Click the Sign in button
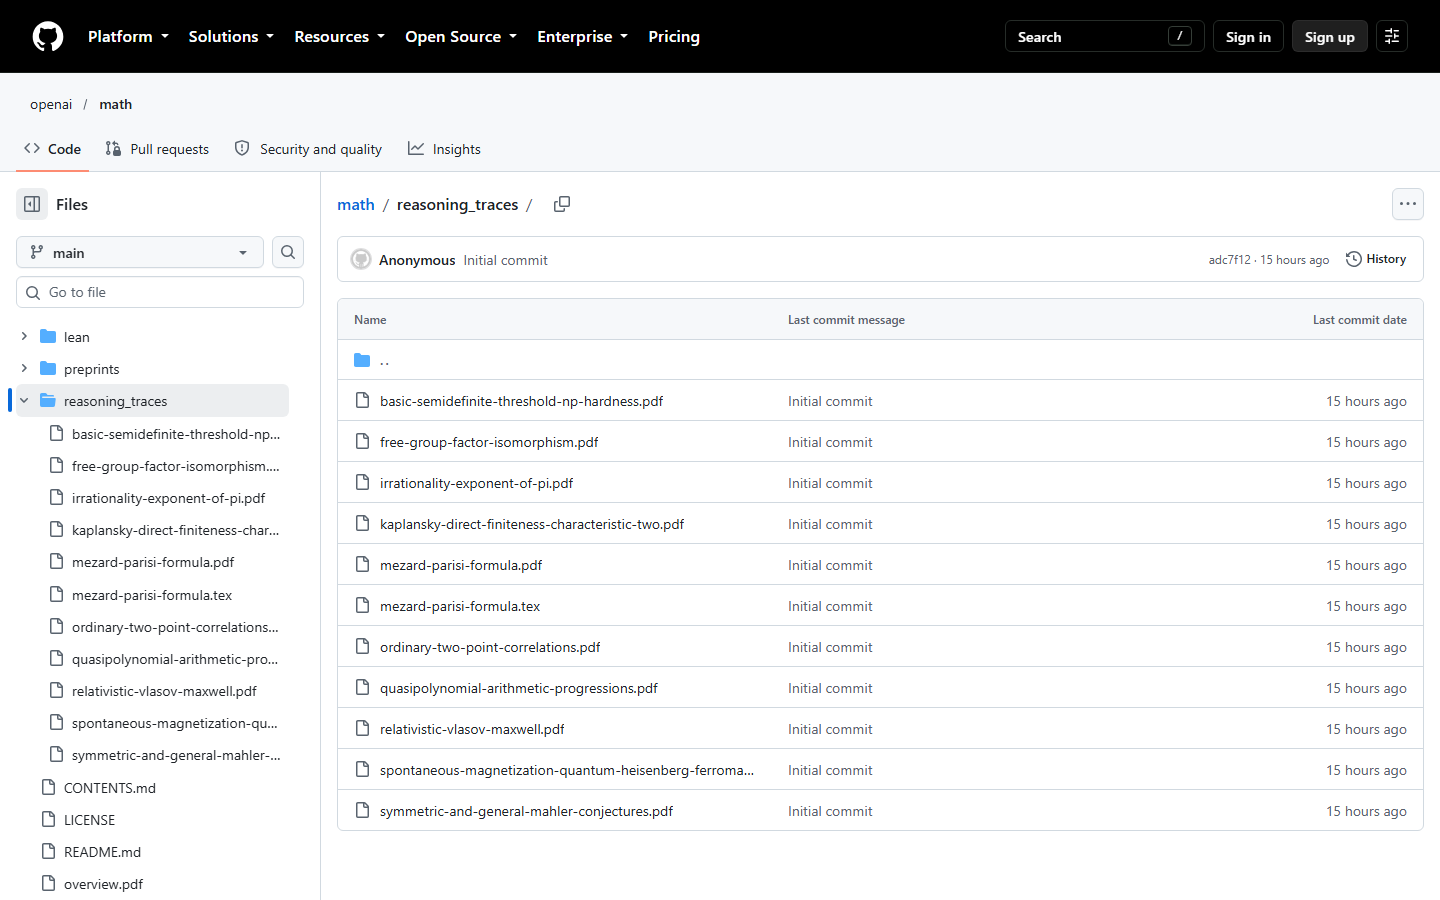 pos(1248,36)
